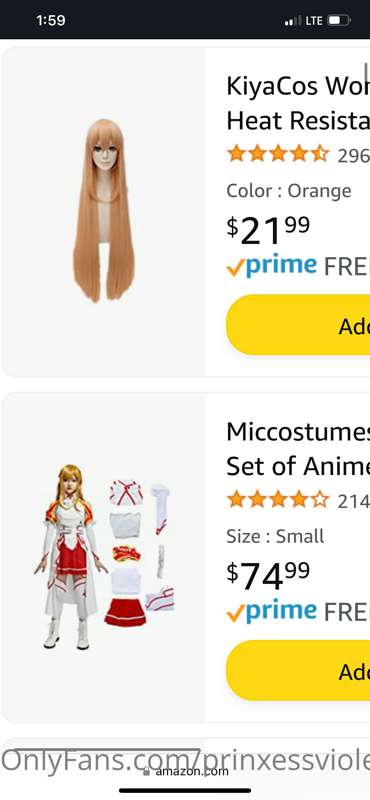Open the 296 reviews count link
Viewport: 370px width, 800px height.
(x=353, y=155)
